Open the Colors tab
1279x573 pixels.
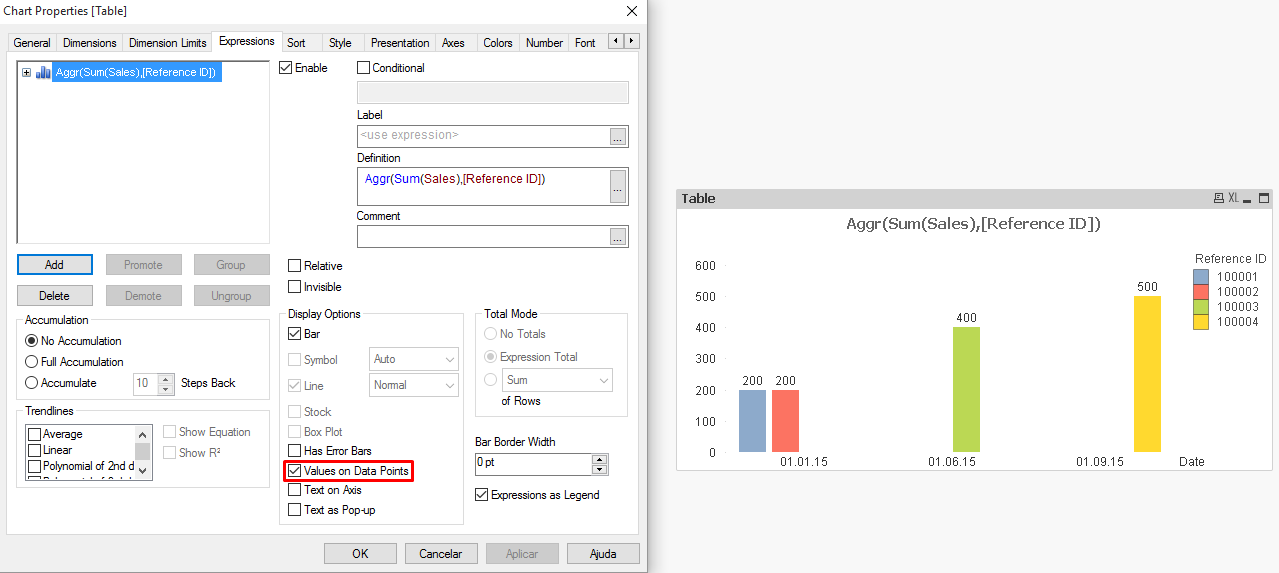pos(498,43)
